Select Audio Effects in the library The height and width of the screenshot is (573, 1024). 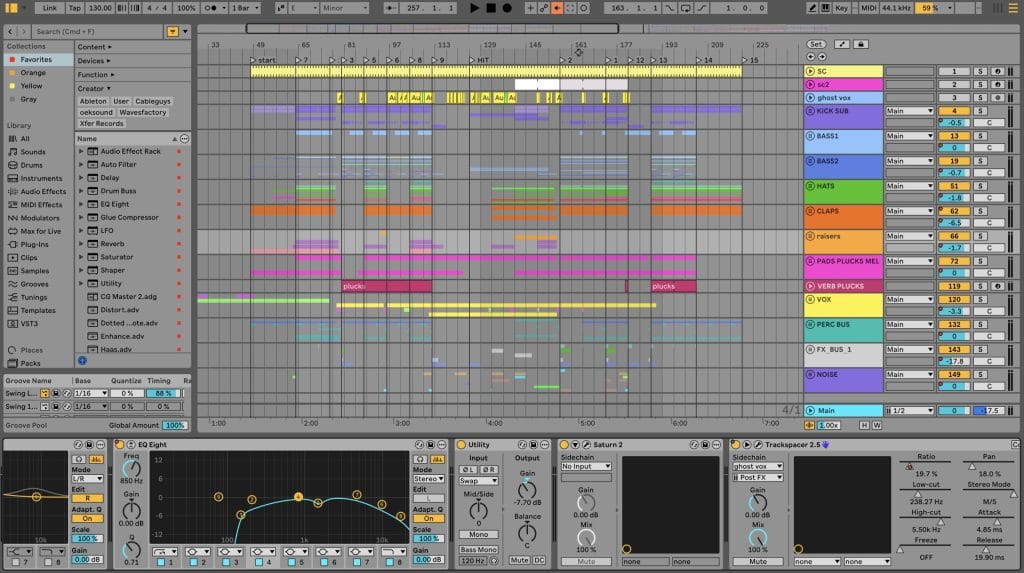[42, 191]
